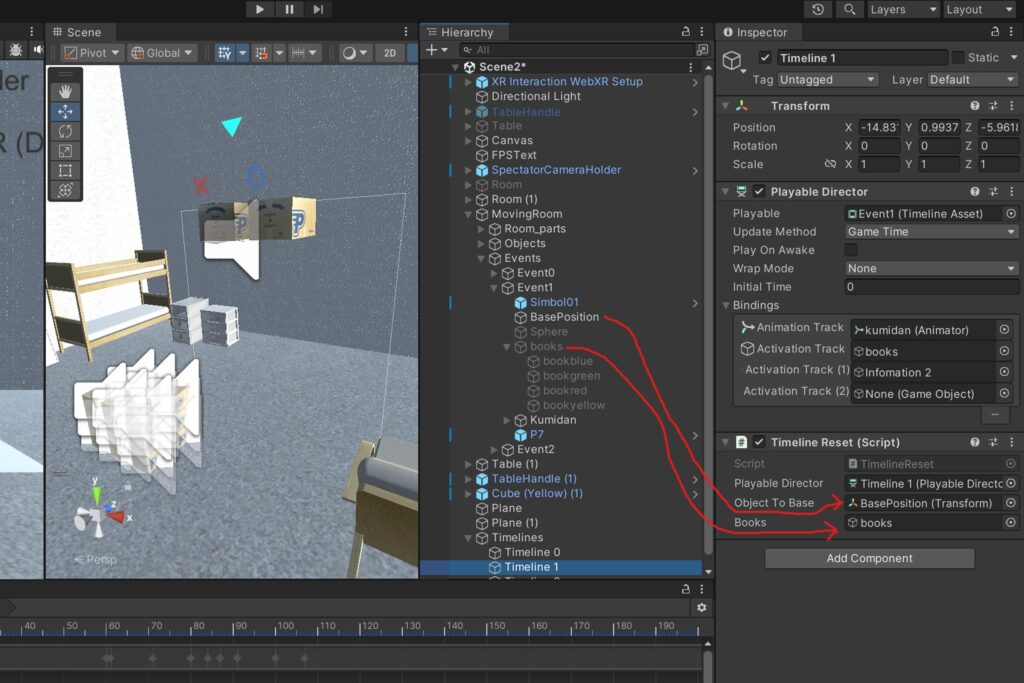Select the Scale tool
Image resolution: width=1024 pixels, height=683 pixels.
click(x=65, y=151)
